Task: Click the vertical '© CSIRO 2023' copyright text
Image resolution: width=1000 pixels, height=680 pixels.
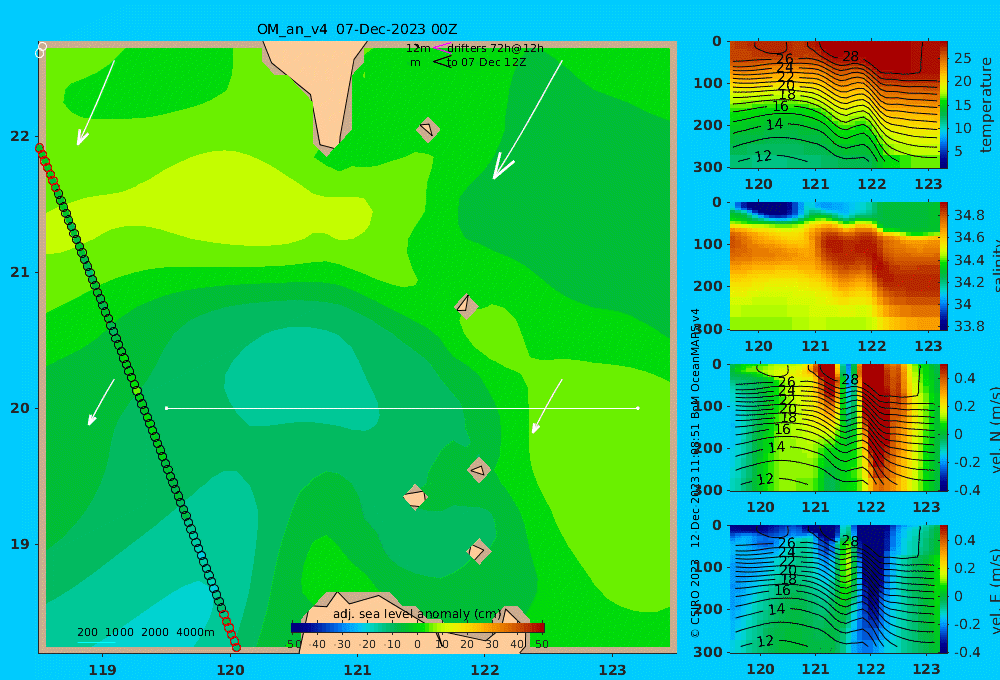Action: pyautogui.click(x=696, y=598)
